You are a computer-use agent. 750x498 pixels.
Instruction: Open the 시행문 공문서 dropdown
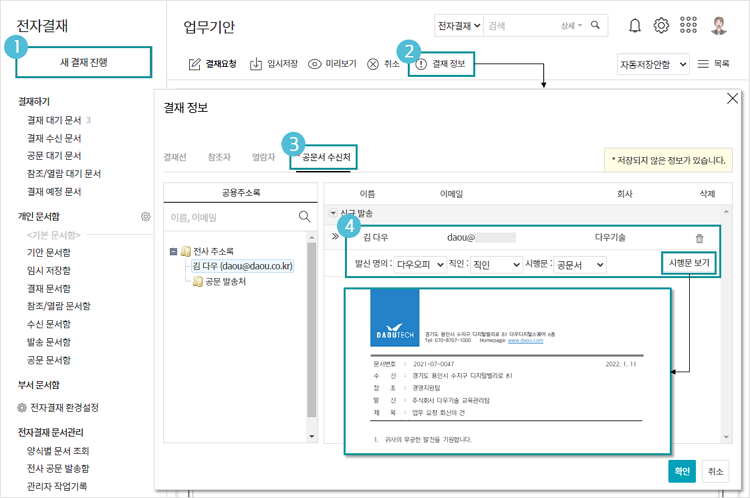(580, 265)
